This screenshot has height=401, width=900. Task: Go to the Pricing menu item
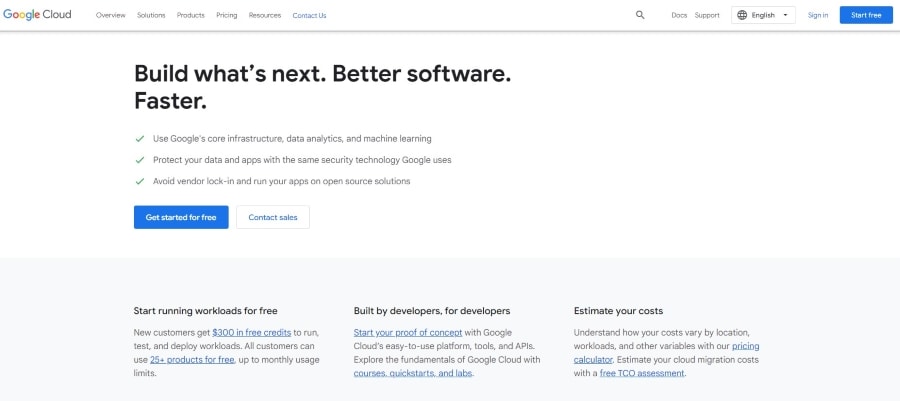coord(227,15)
